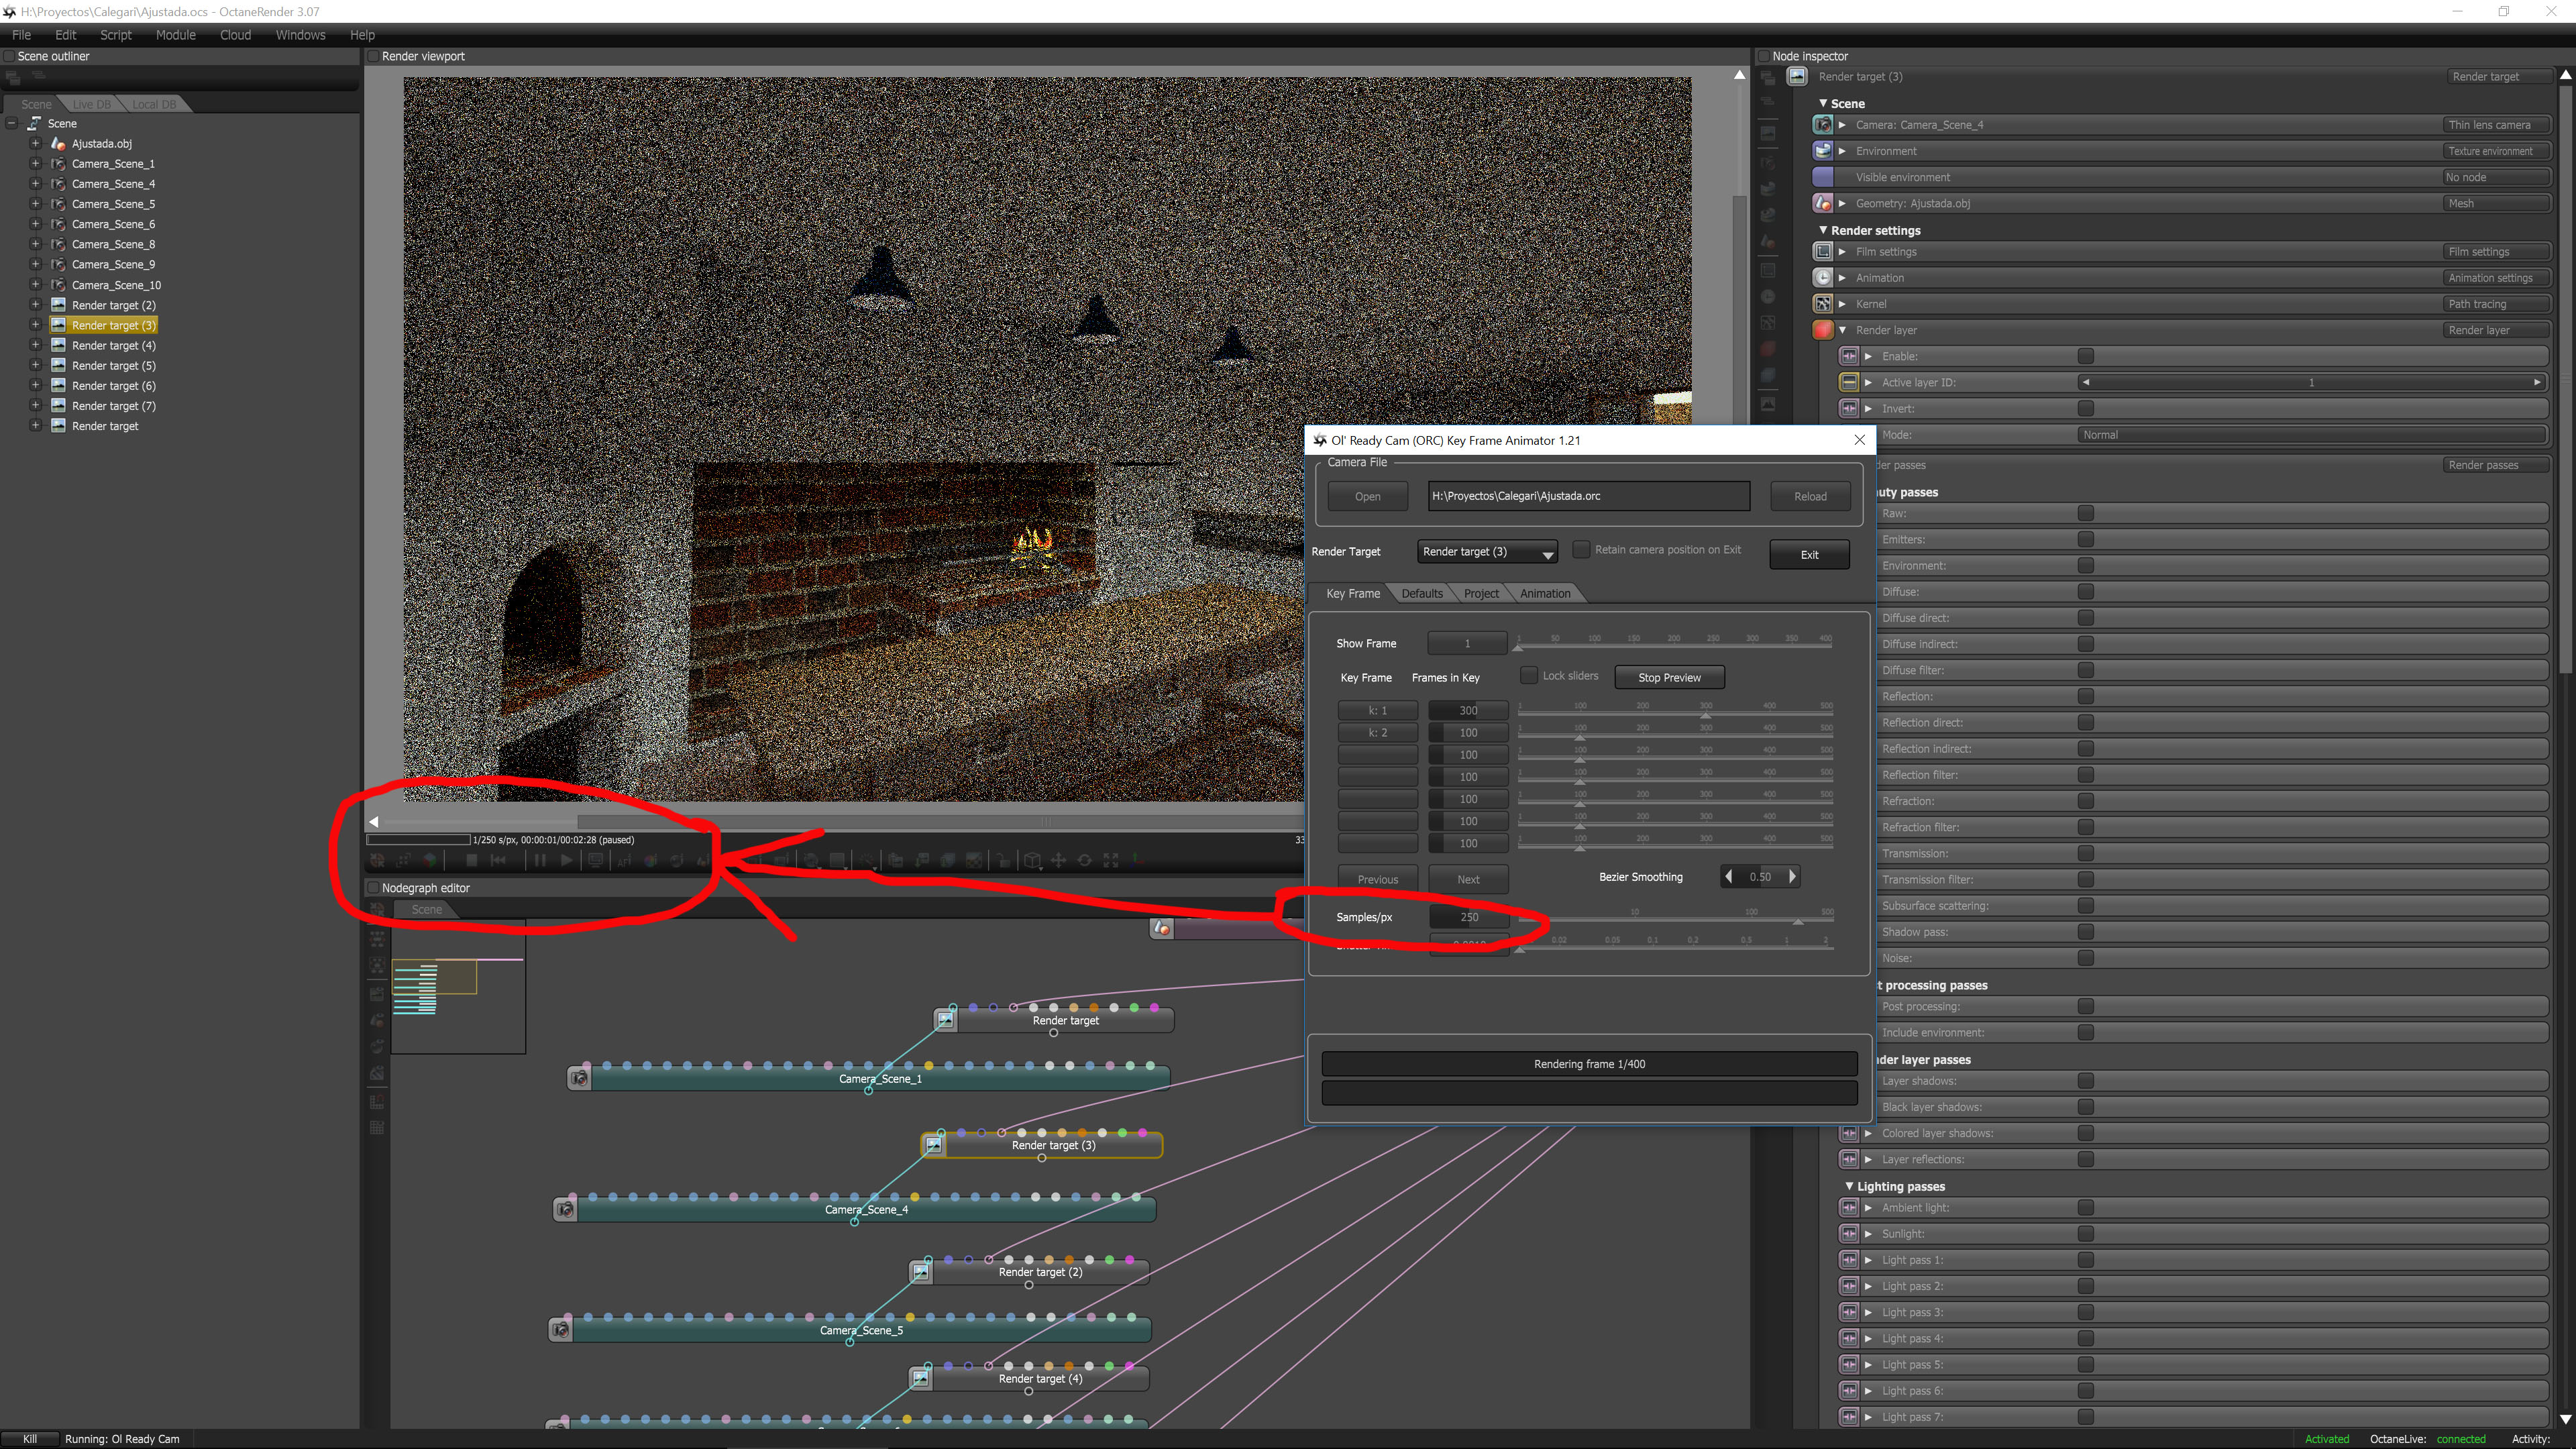Click the stop render icon
2576x1449 pixels.
(x=472, y=860)
